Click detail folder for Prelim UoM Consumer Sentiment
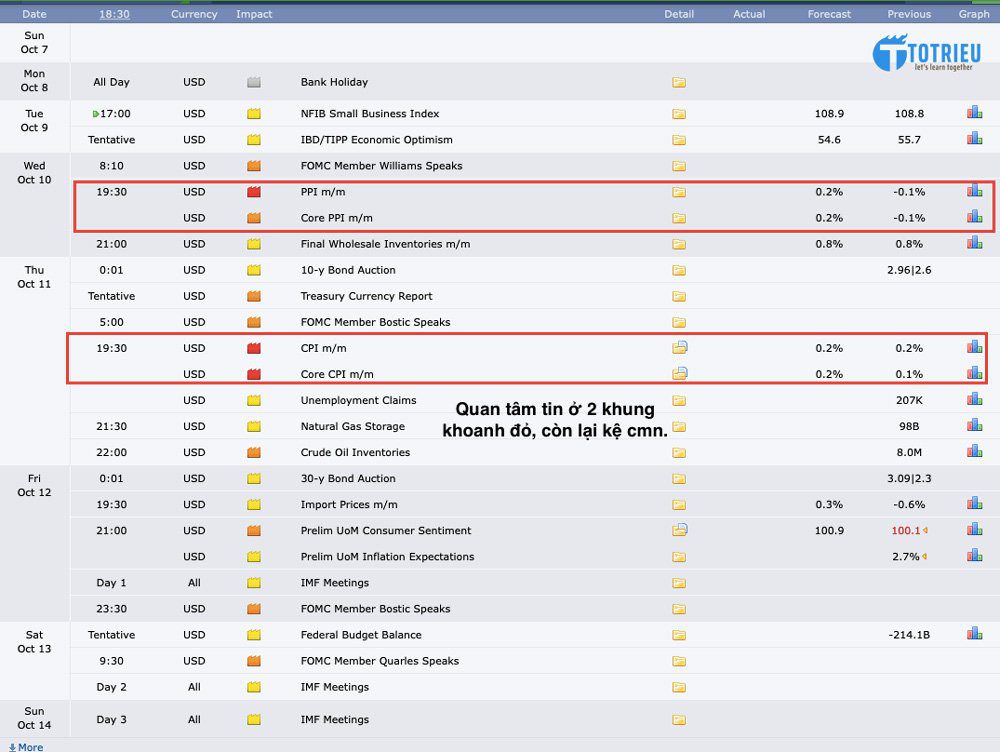This screenshot has width=1000, height=752. 679,530
